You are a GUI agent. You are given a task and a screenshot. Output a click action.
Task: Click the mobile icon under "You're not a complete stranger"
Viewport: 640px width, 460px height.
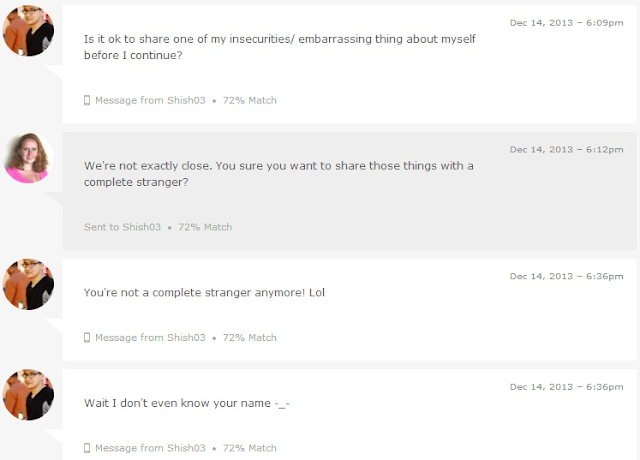pyautogui.click(x=87, y=338)
